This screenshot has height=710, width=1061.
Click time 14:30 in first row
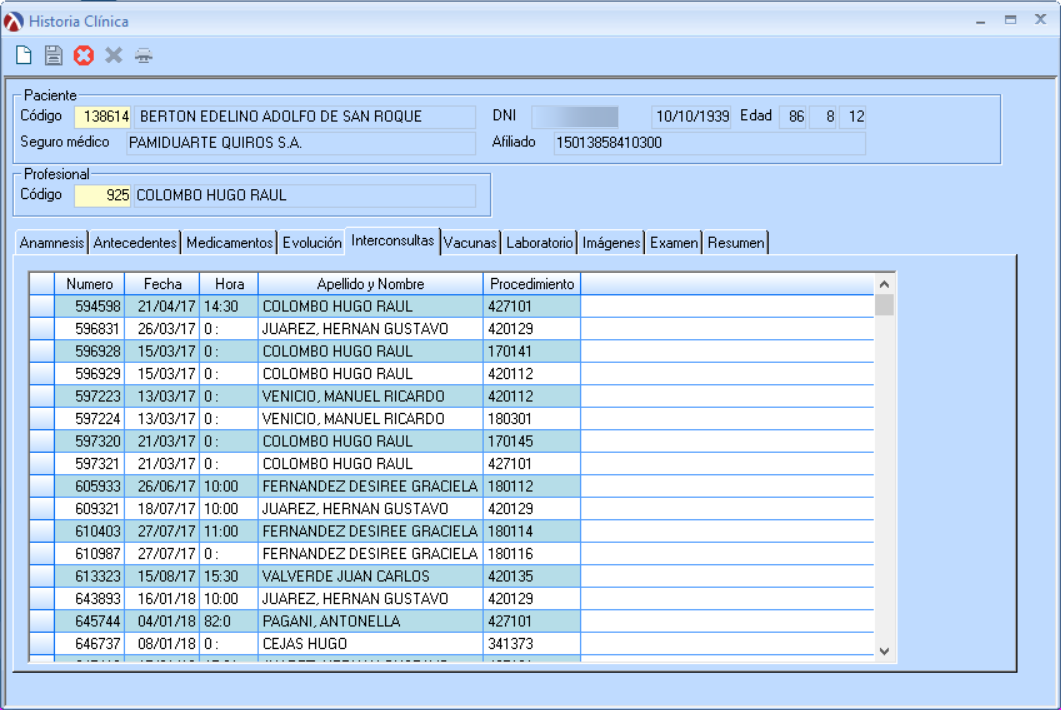[229, 307]
